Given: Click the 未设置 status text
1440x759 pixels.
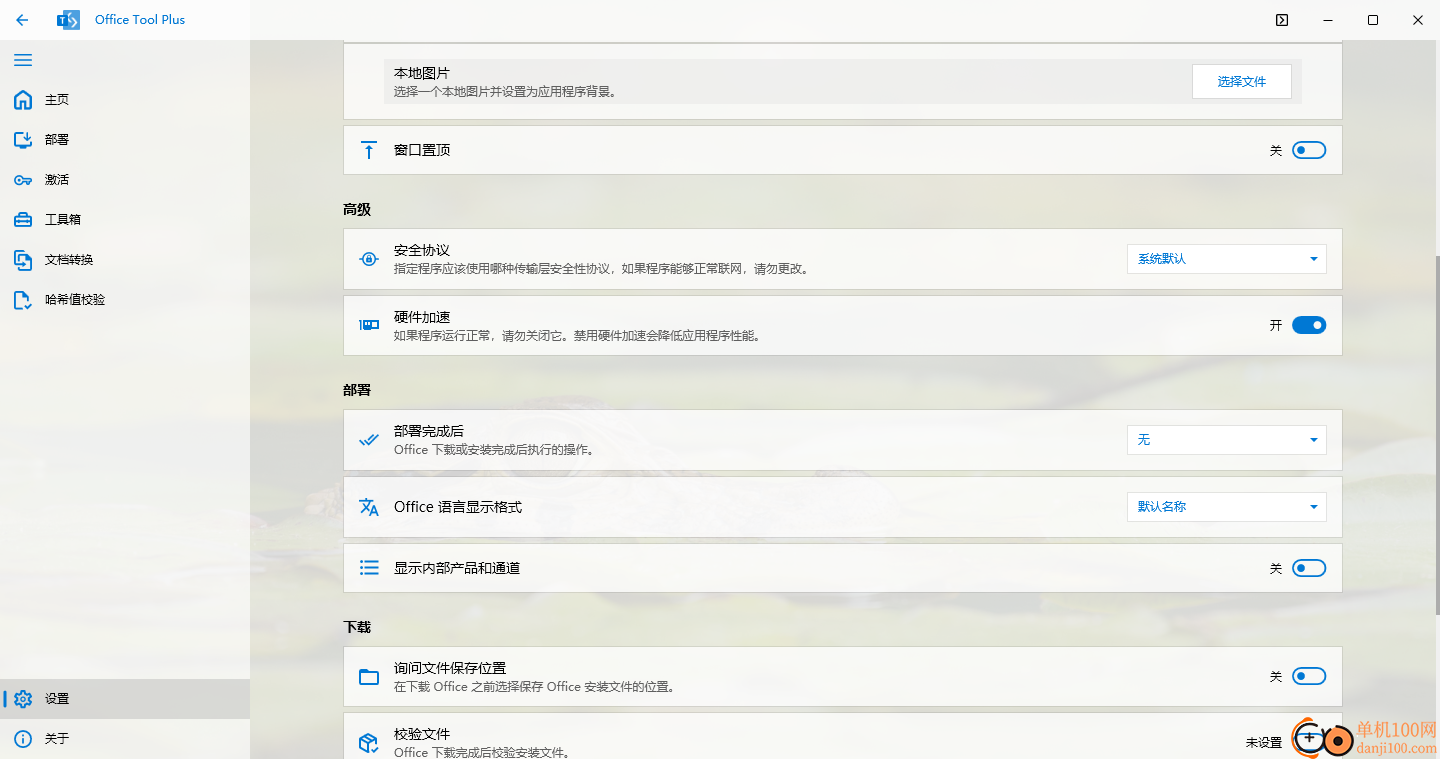Looking at the screenshot, I should pyautogui.click(x=1264, y=743).
